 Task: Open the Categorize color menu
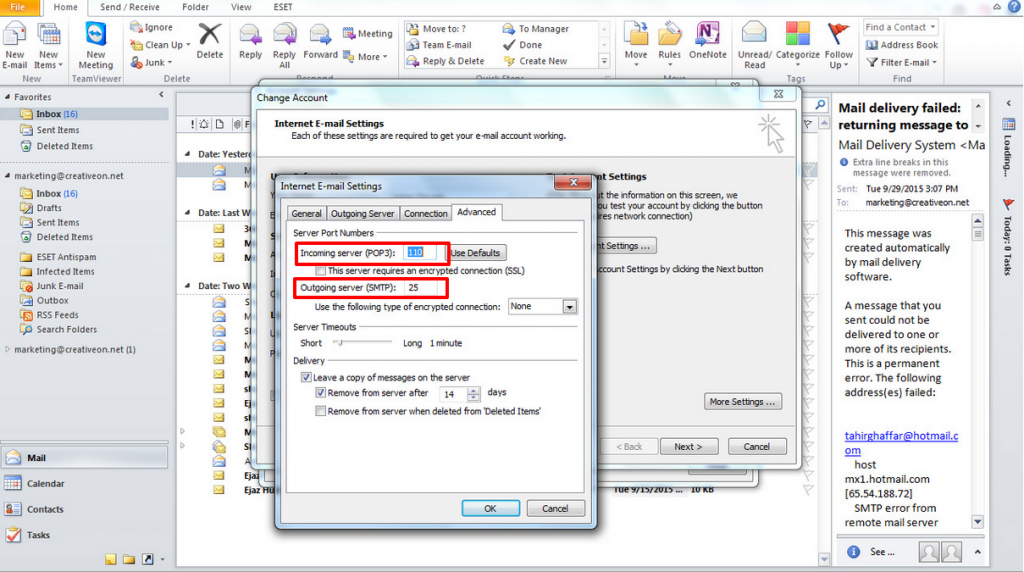(x=797, y=44)
